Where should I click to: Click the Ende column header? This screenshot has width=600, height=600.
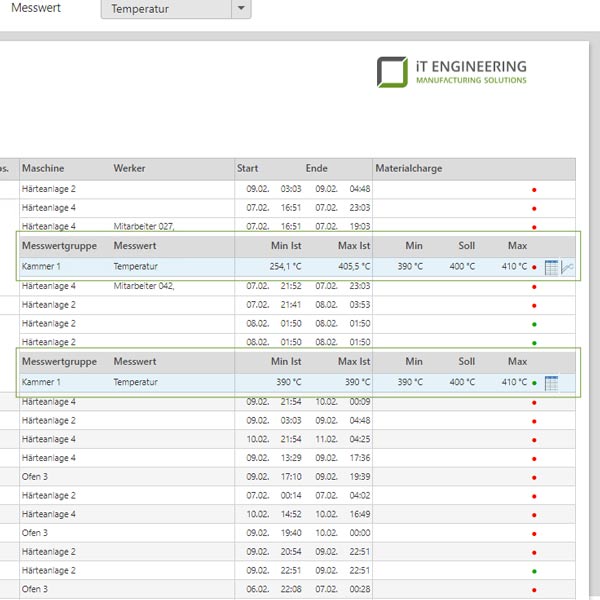click(316, 168)
